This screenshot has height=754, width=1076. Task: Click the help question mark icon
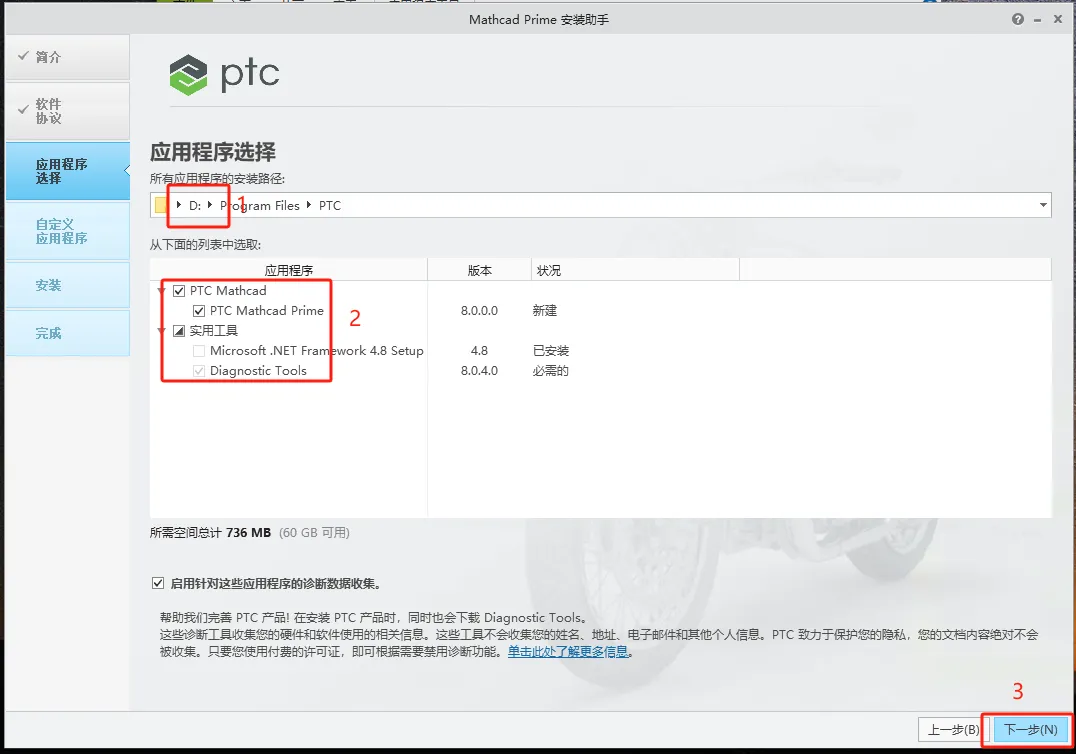click(1018, 19)
